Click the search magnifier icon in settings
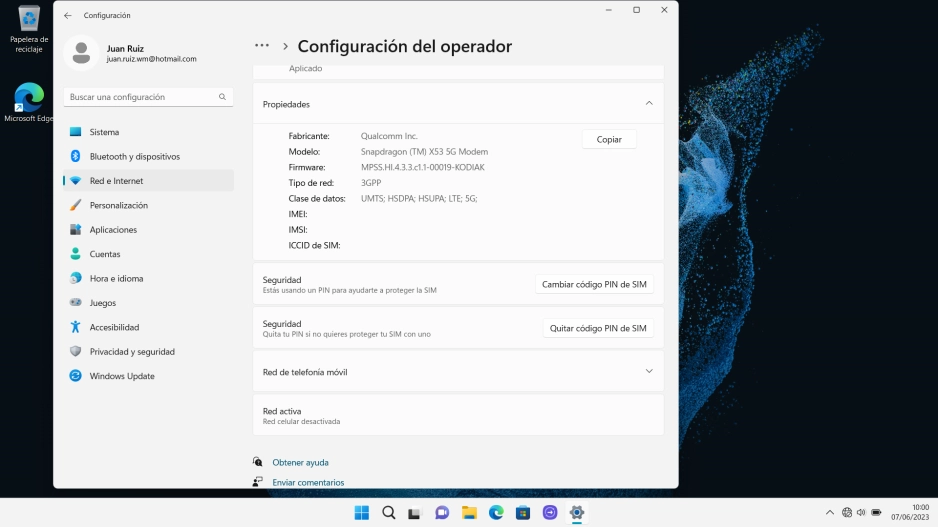The image size is (938, 527). [x=222, y=97]
